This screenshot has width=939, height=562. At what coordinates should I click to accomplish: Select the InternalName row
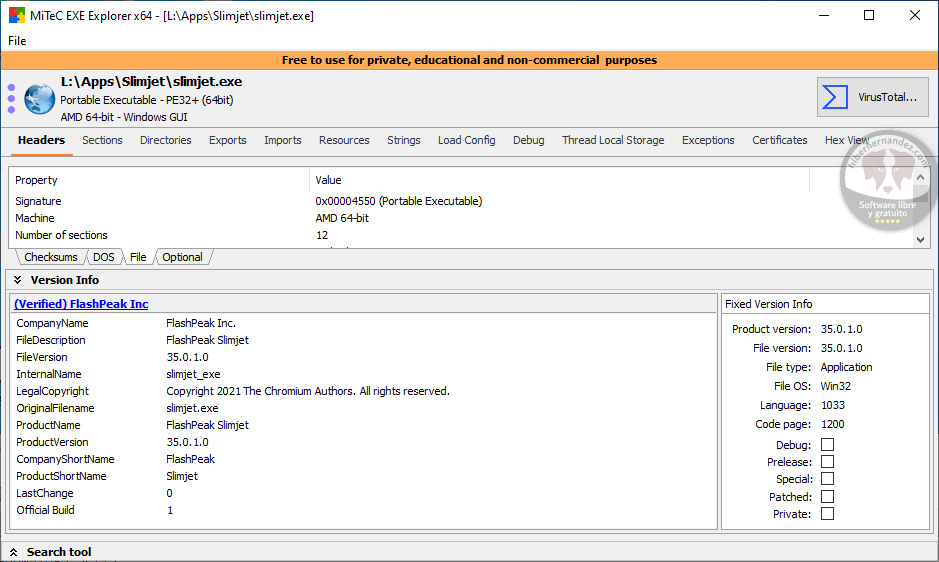coord(364,374)
